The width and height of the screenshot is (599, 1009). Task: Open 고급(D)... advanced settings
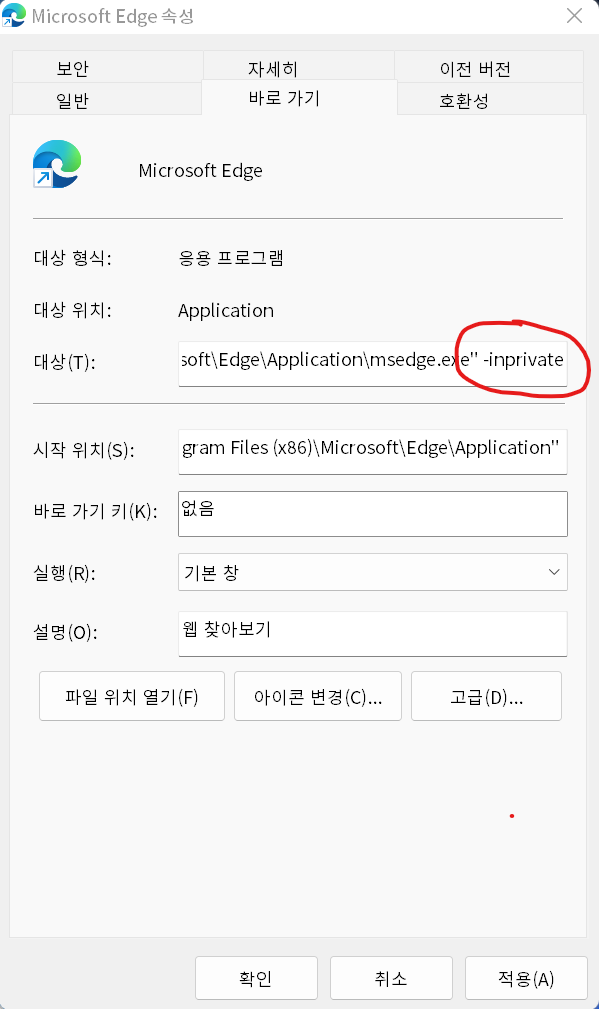pyautogui.click(x=486, y=696)
